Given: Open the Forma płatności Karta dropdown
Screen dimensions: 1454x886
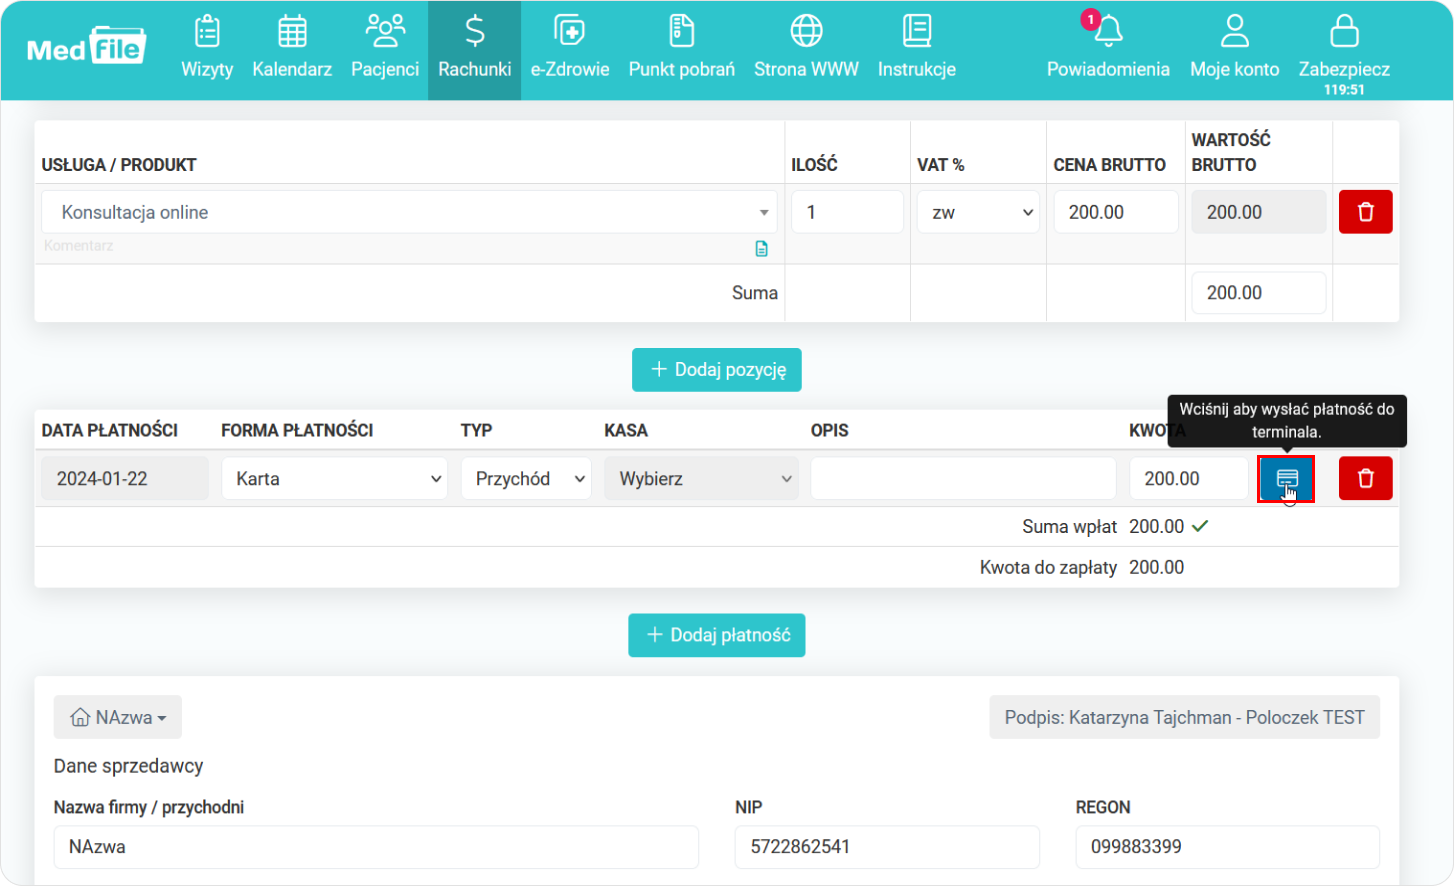Looking at the screenshot, I should tap(334, 479).
